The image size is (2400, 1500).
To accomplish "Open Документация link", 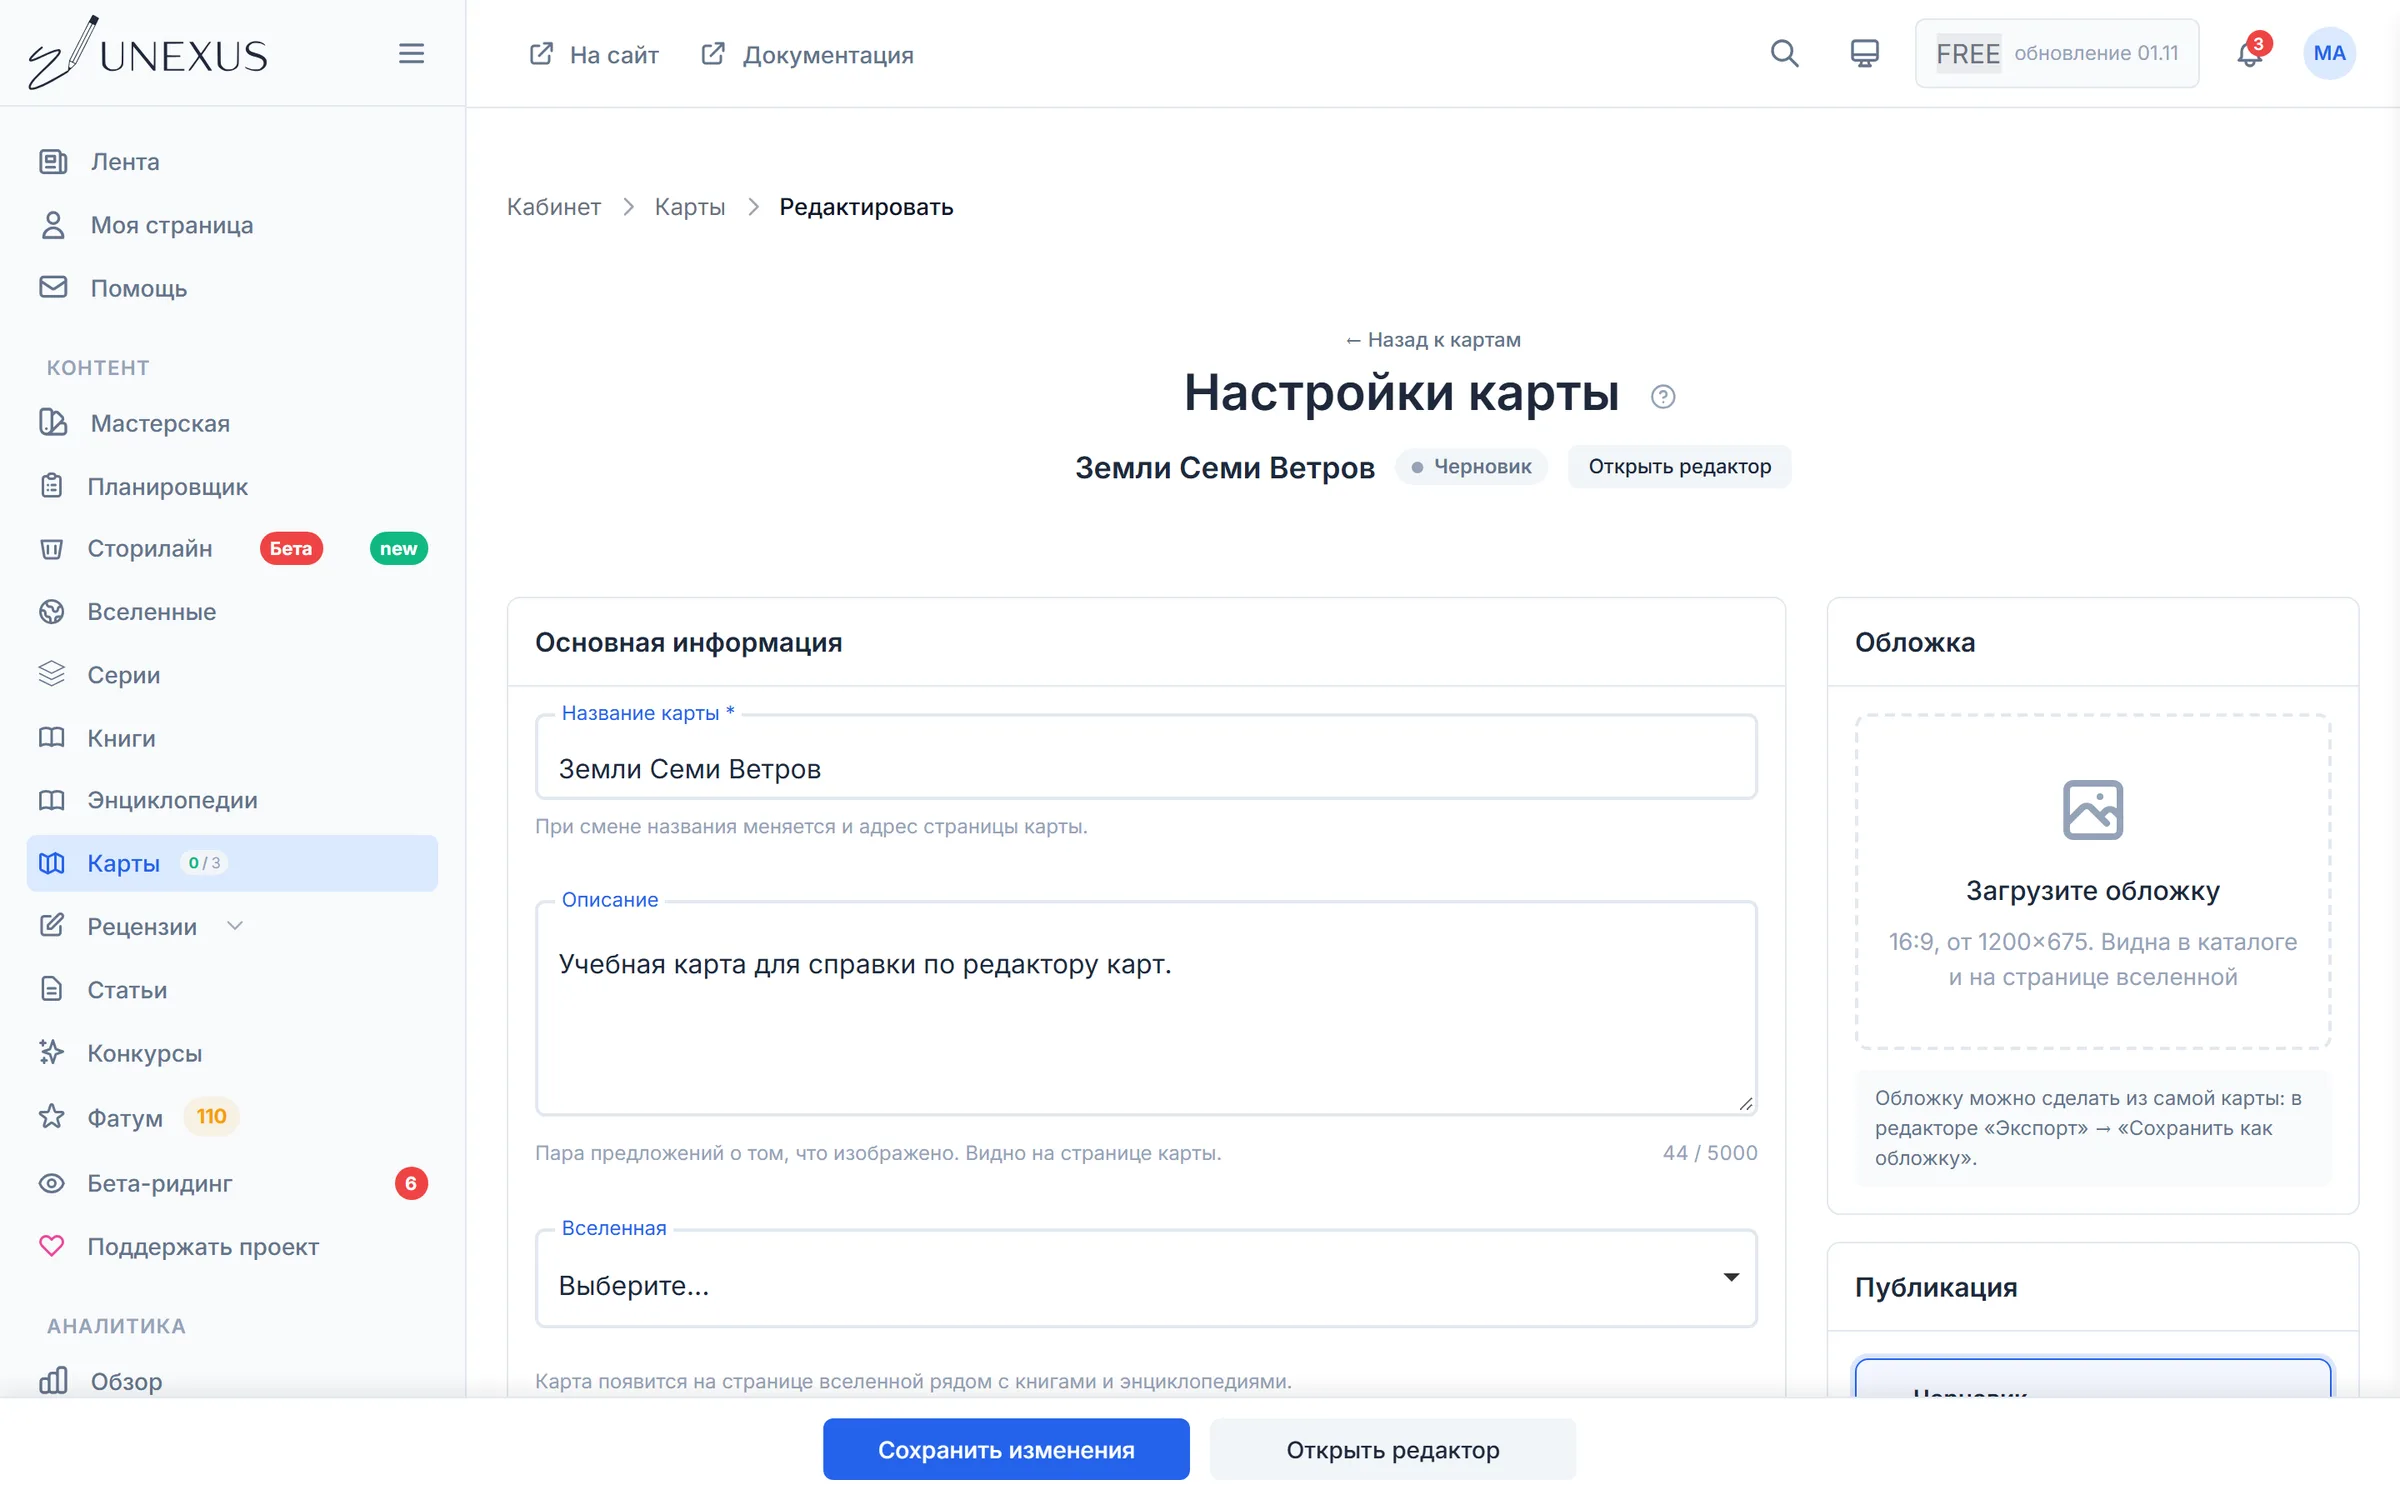I will (807, 54).
